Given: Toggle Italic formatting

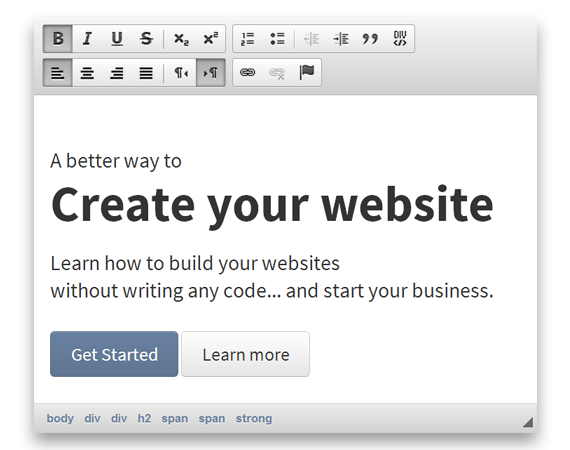Looking at the screenshot, I should coord(87,39).
